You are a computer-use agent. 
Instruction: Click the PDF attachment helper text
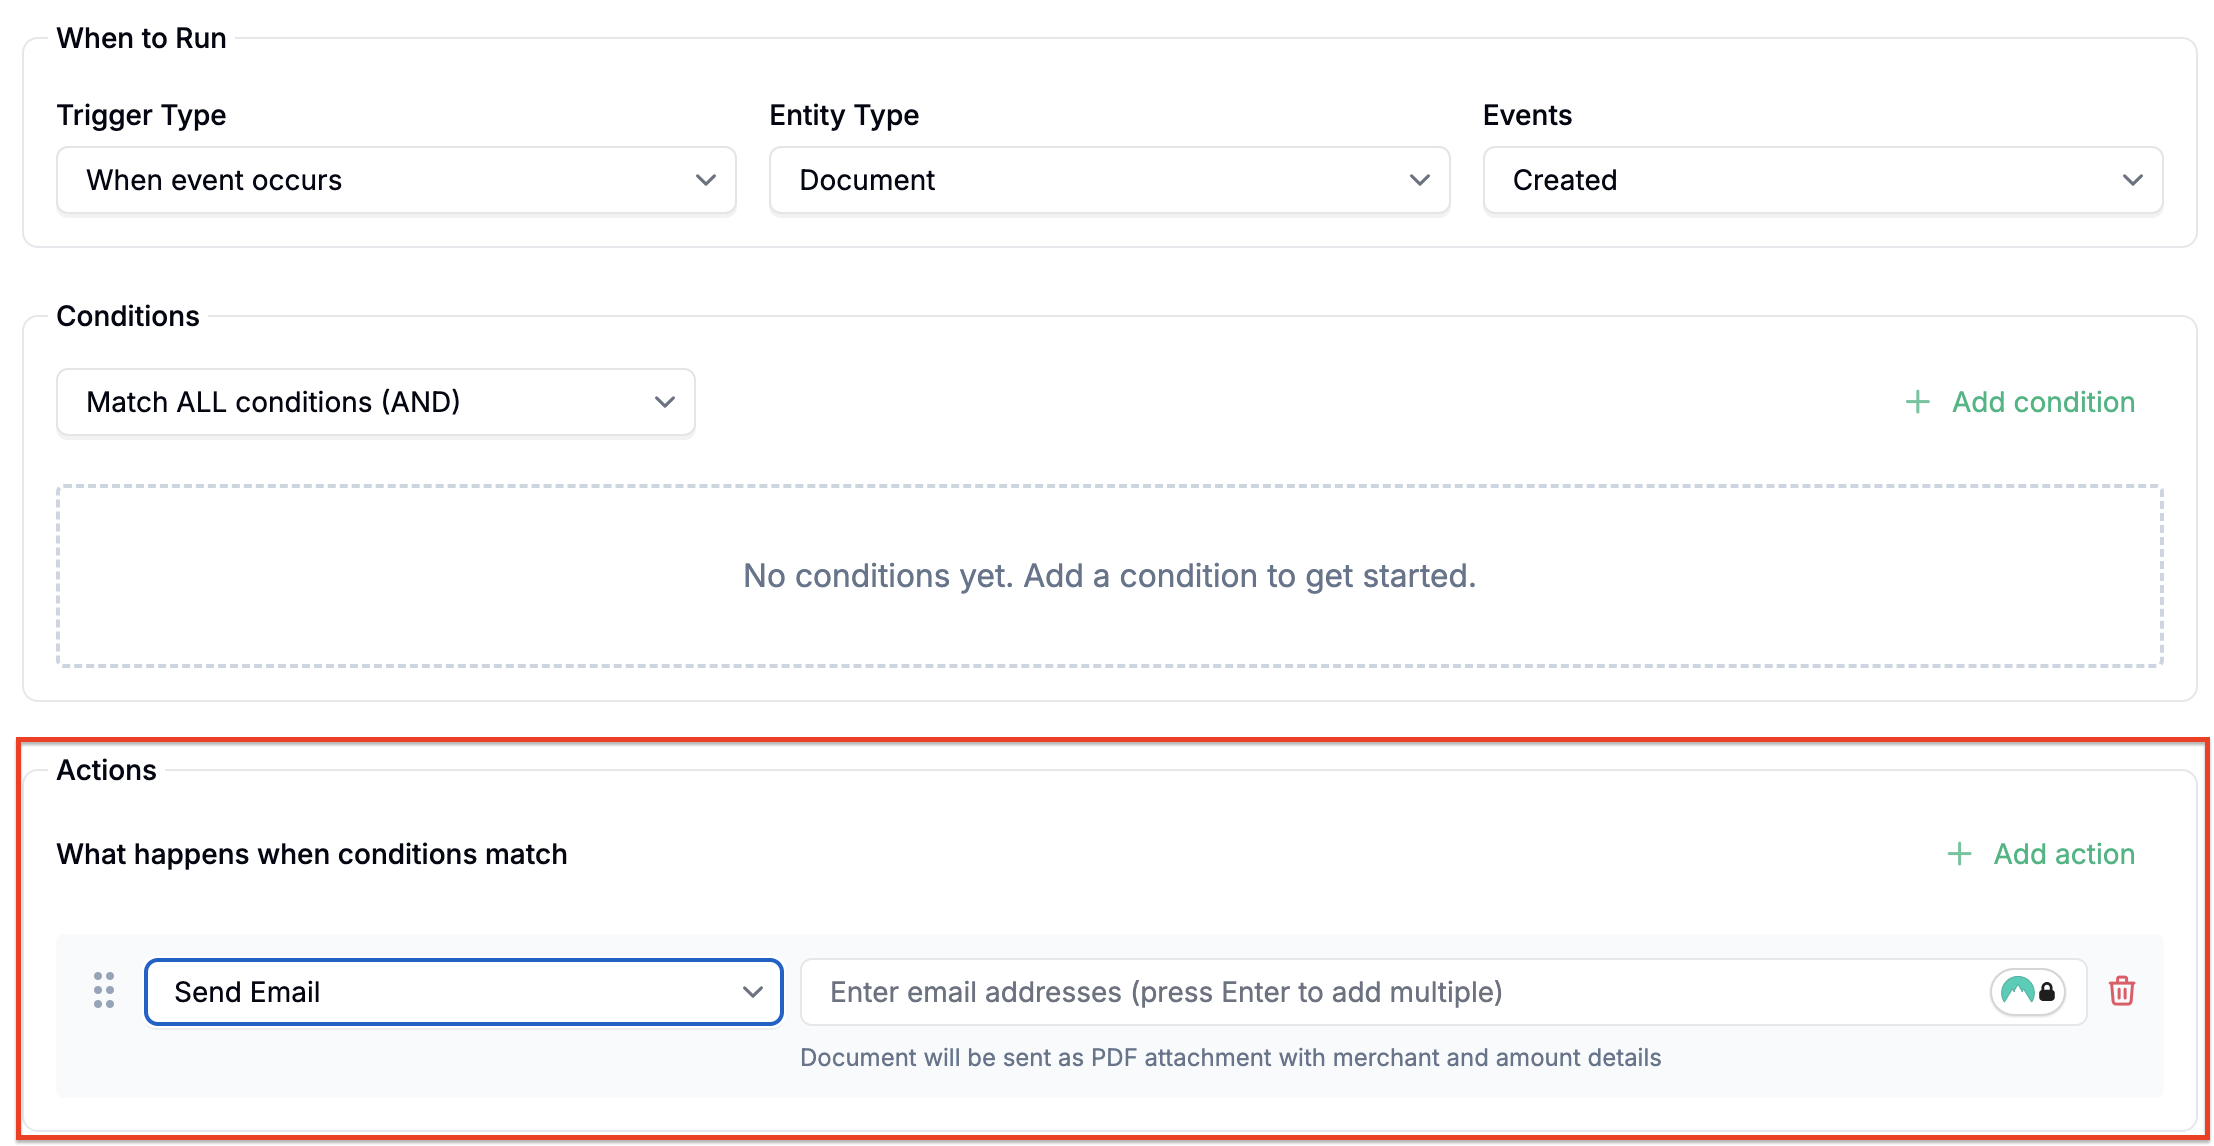pyautogui.click(x=1230, y=1058)
